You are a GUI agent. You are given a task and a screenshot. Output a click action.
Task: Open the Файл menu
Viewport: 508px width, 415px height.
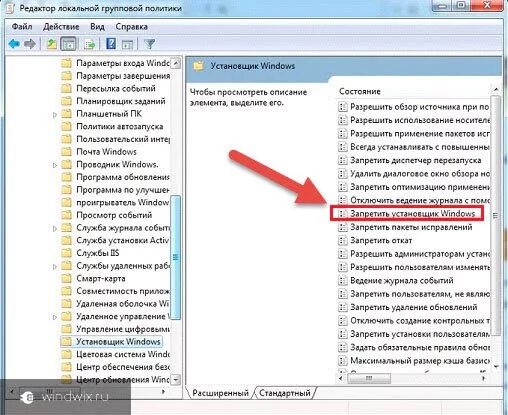point(22,26)
